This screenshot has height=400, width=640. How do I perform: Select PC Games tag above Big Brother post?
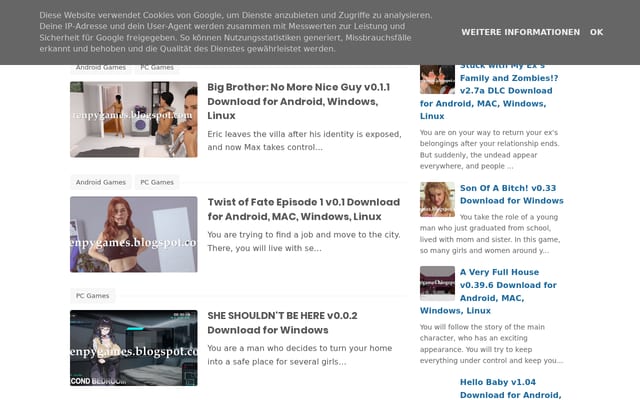point(157,68)
